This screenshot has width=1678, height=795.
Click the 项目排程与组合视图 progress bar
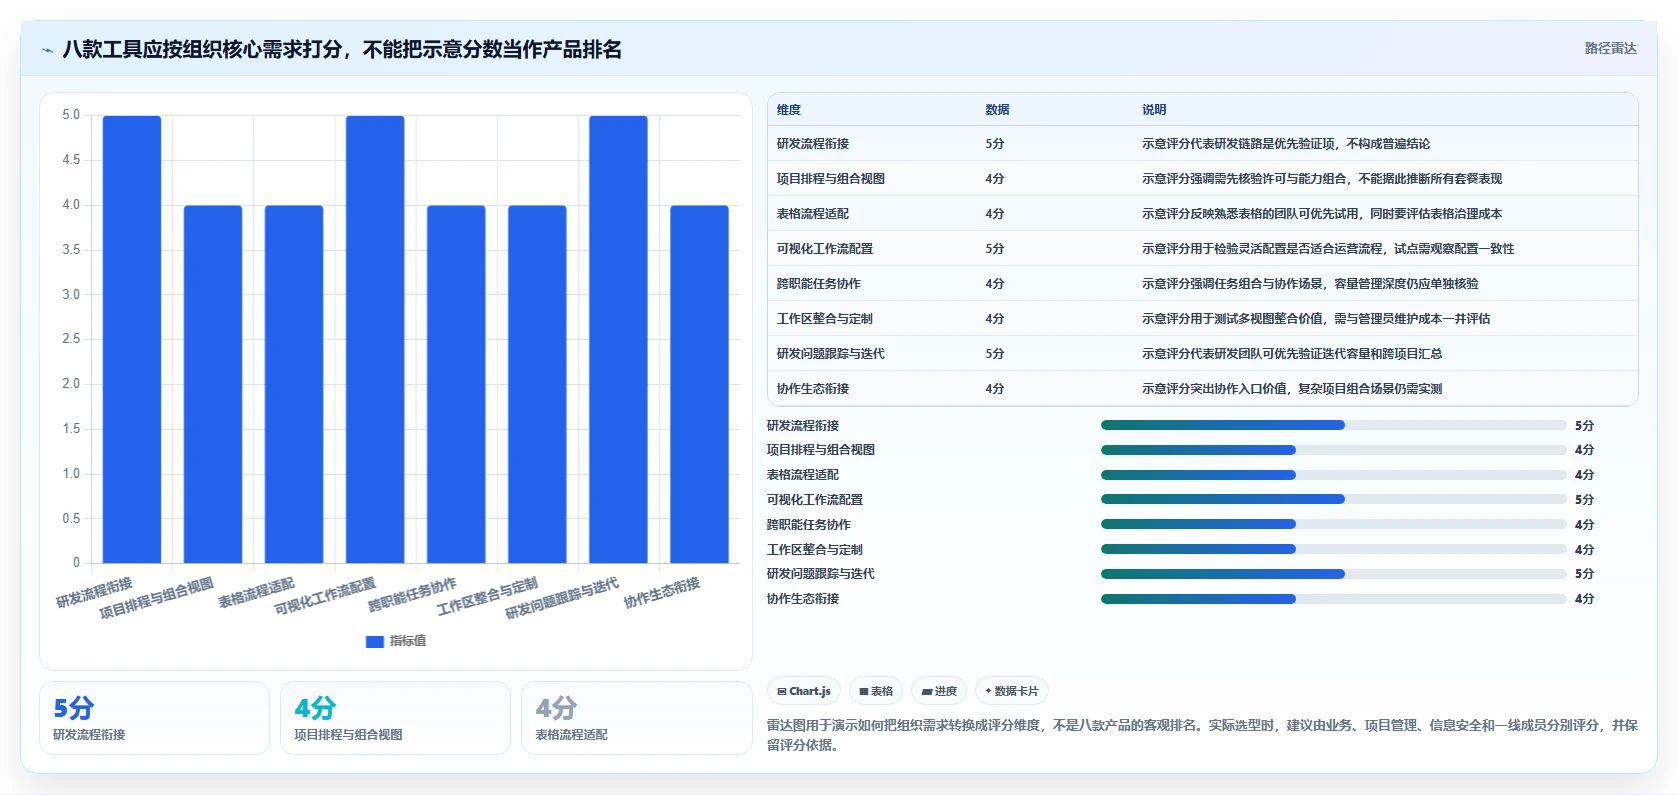pyautogui.click(x=1333, y=450)
